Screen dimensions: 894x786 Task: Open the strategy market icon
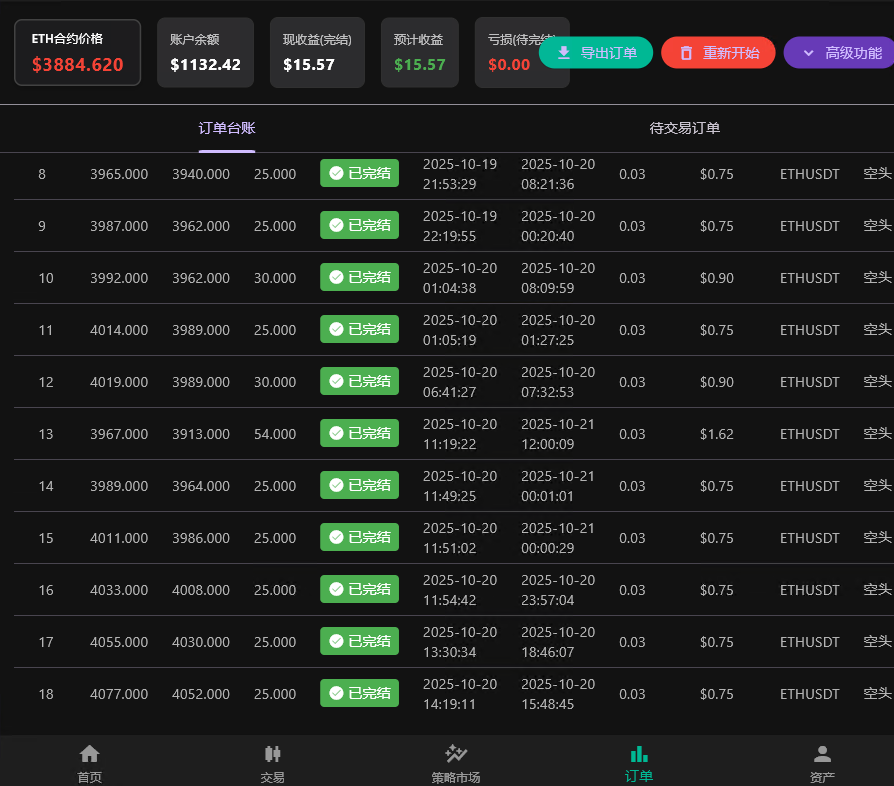[x=456, y=754]
